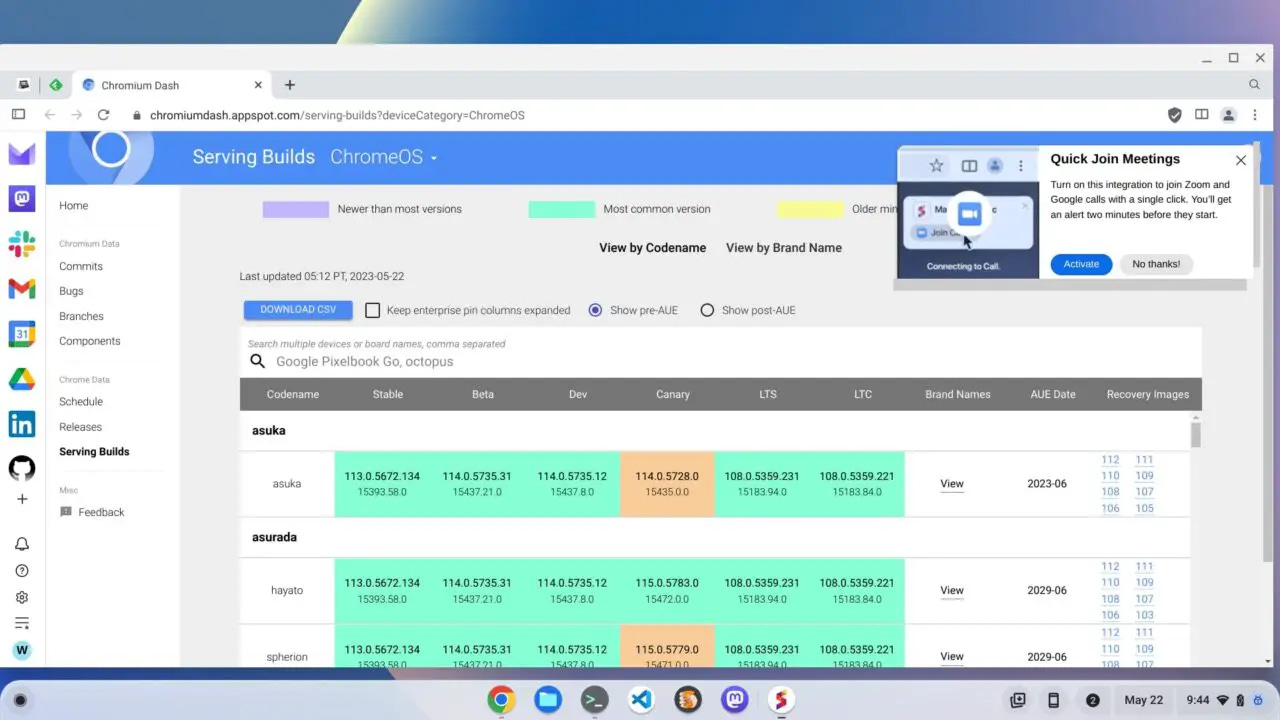Click the W profile avatar
1280x720 pixels.
tap(22, 650)
